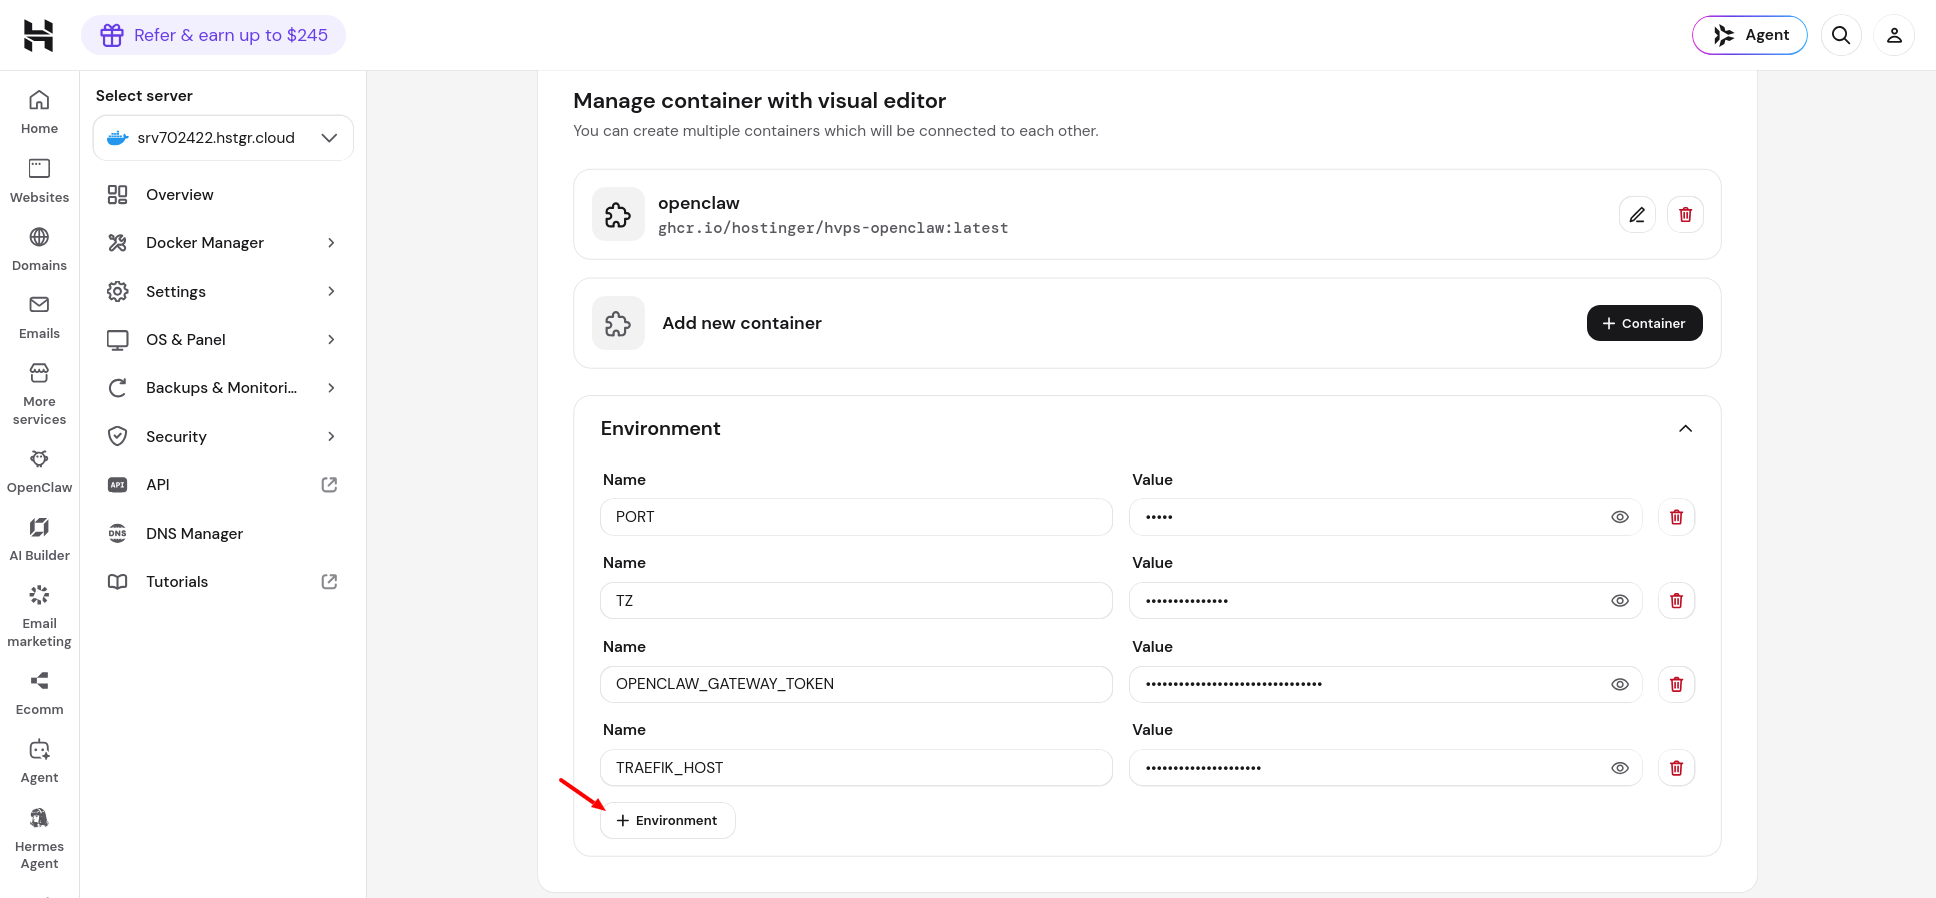Click the Refer & earn up to $245 banner
The width and height of the screenshot is (1936, 898).
pyautogui.click(x=213, y=35)
